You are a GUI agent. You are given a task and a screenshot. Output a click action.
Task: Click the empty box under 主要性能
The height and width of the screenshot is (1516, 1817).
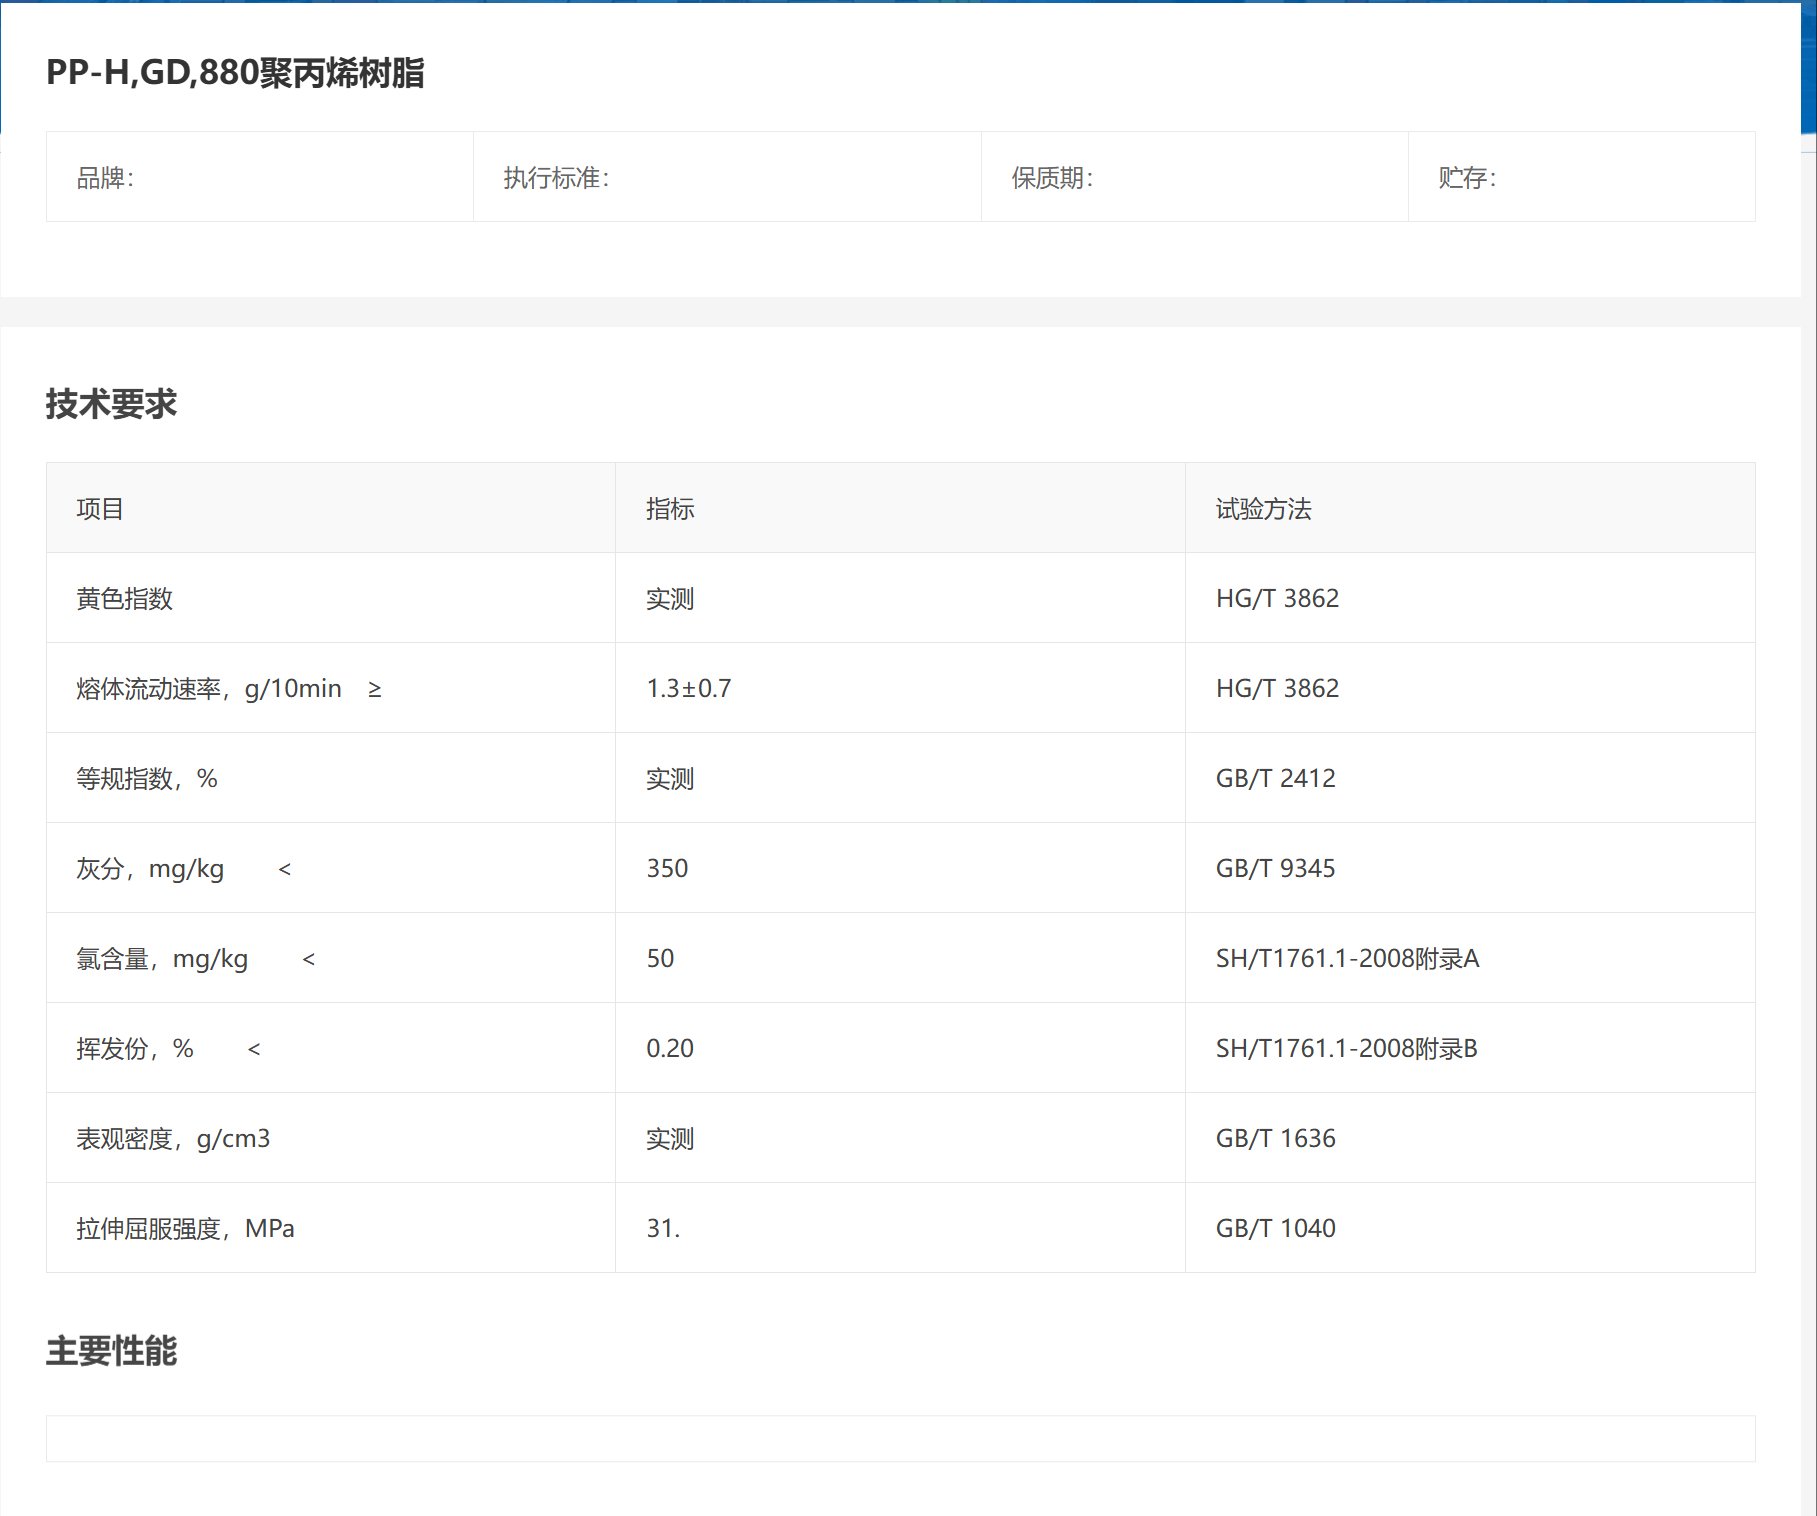pyautogui.click(x=900, y=1438)
